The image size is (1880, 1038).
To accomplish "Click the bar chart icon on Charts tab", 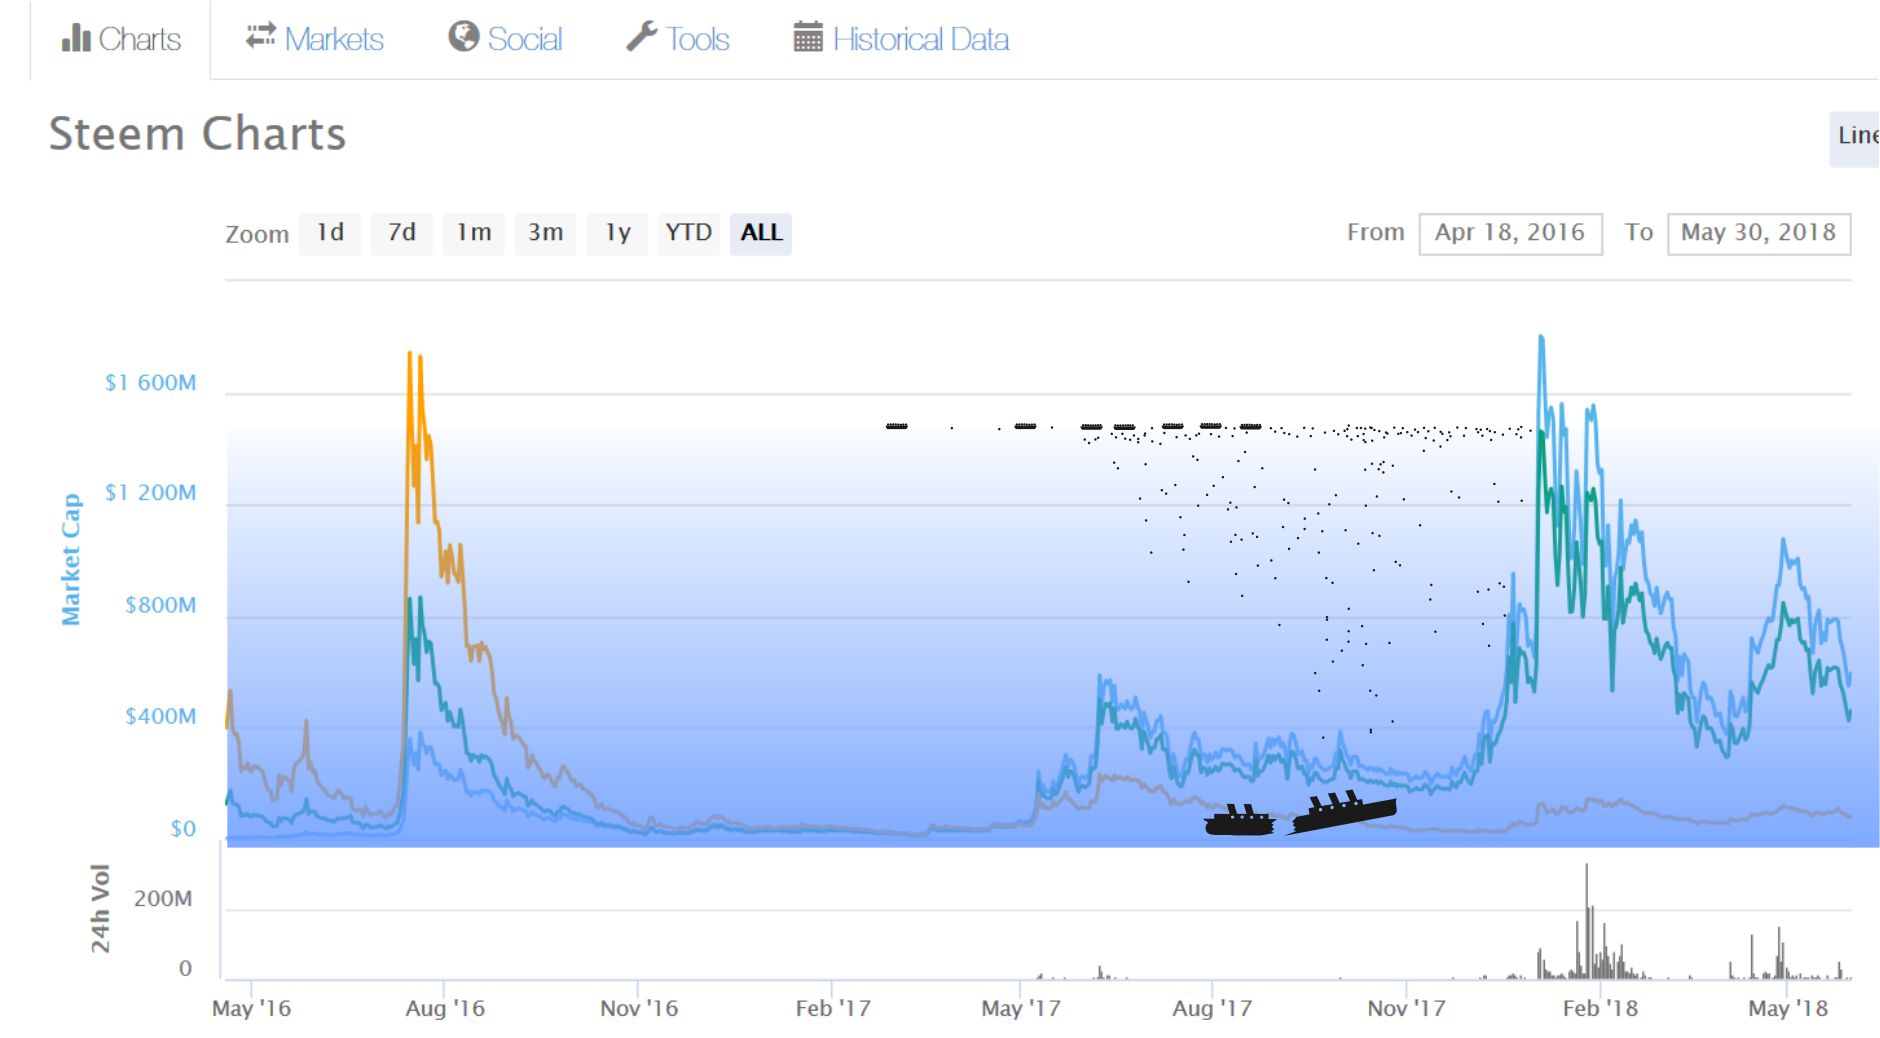I will 76,38.
